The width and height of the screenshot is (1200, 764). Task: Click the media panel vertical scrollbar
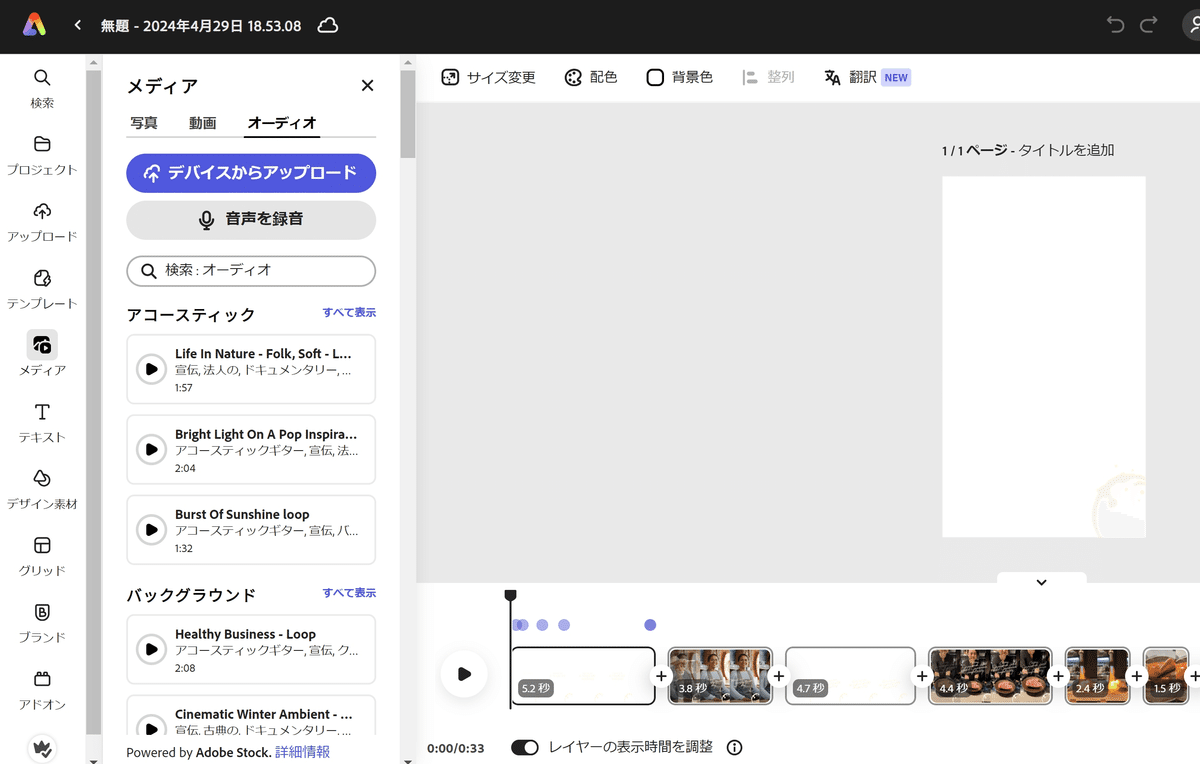tap(407, 113)
